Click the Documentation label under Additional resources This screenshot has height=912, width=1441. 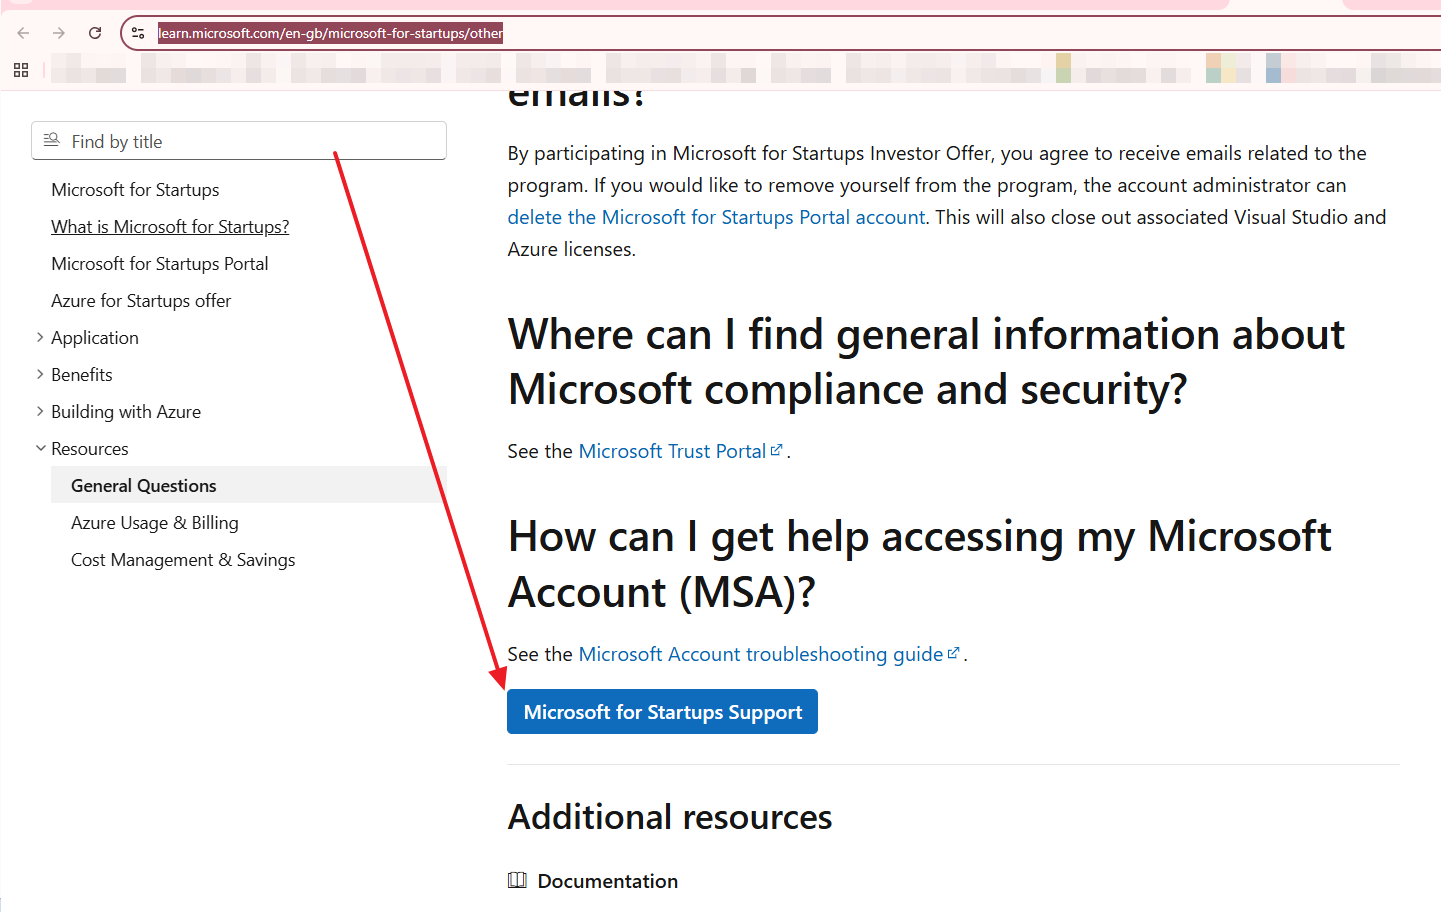(608, 881)
